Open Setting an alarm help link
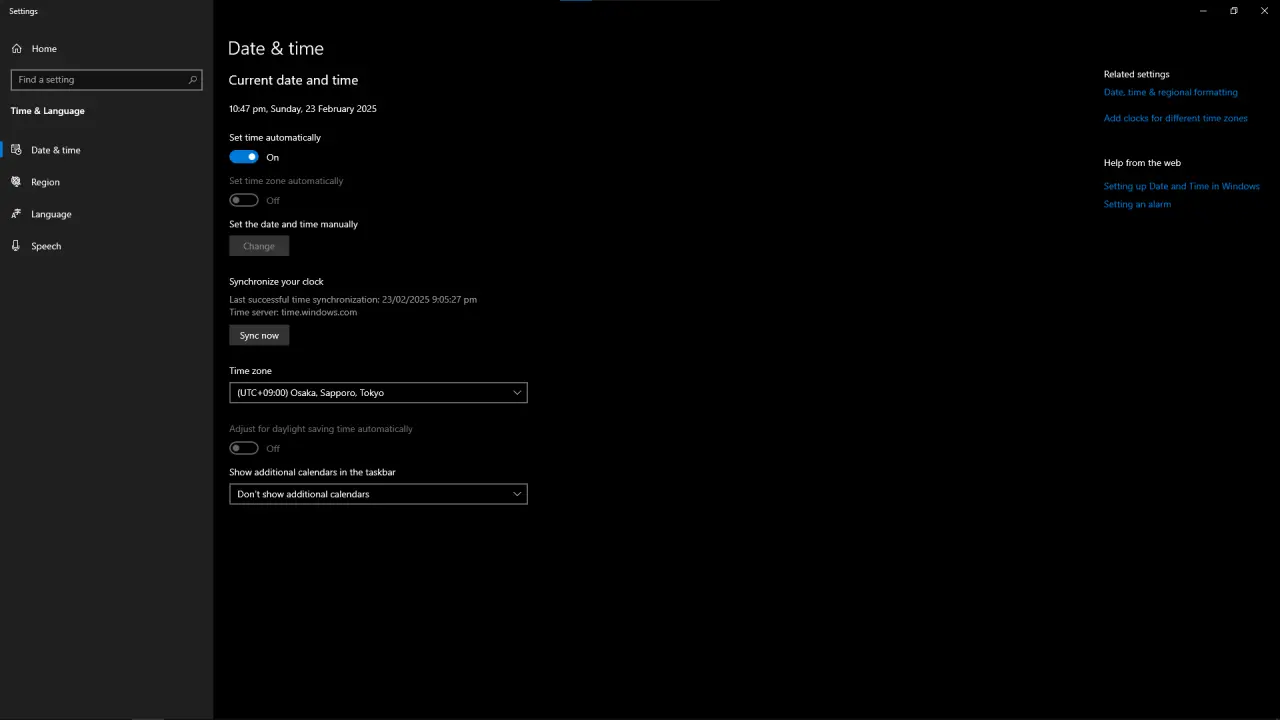 coord(1137,204)
